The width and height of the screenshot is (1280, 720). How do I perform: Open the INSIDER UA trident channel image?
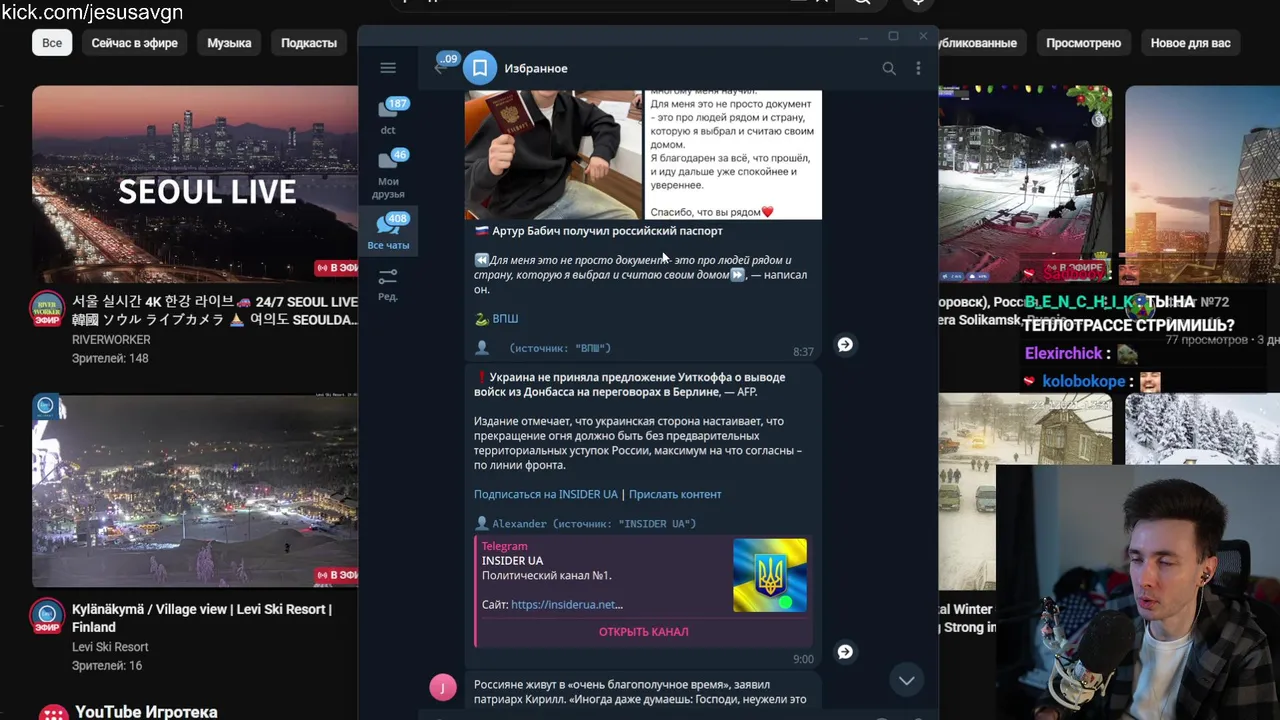coord(770,575)
